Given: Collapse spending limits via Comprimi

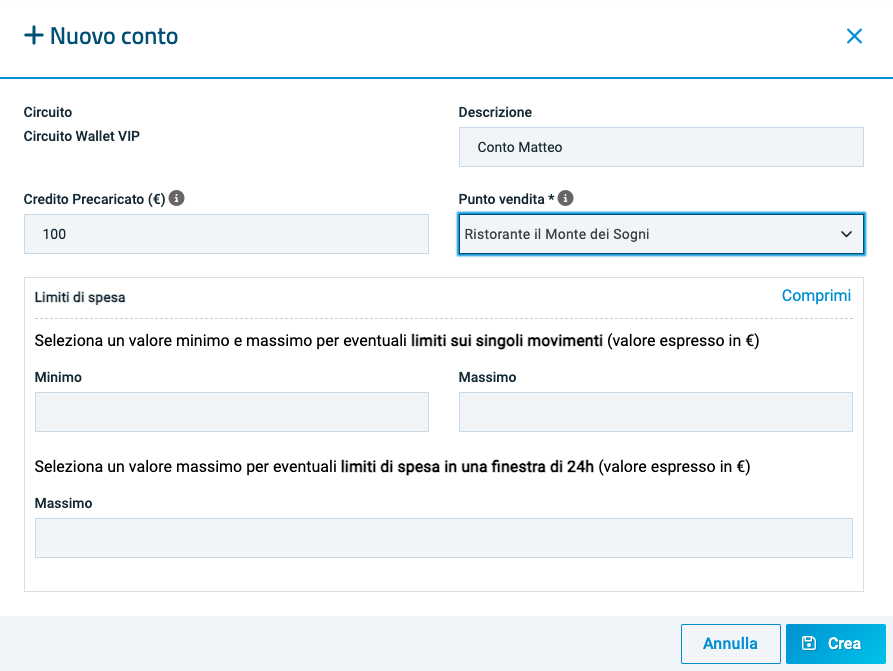Looking at the screenshot, I should 816,296.
